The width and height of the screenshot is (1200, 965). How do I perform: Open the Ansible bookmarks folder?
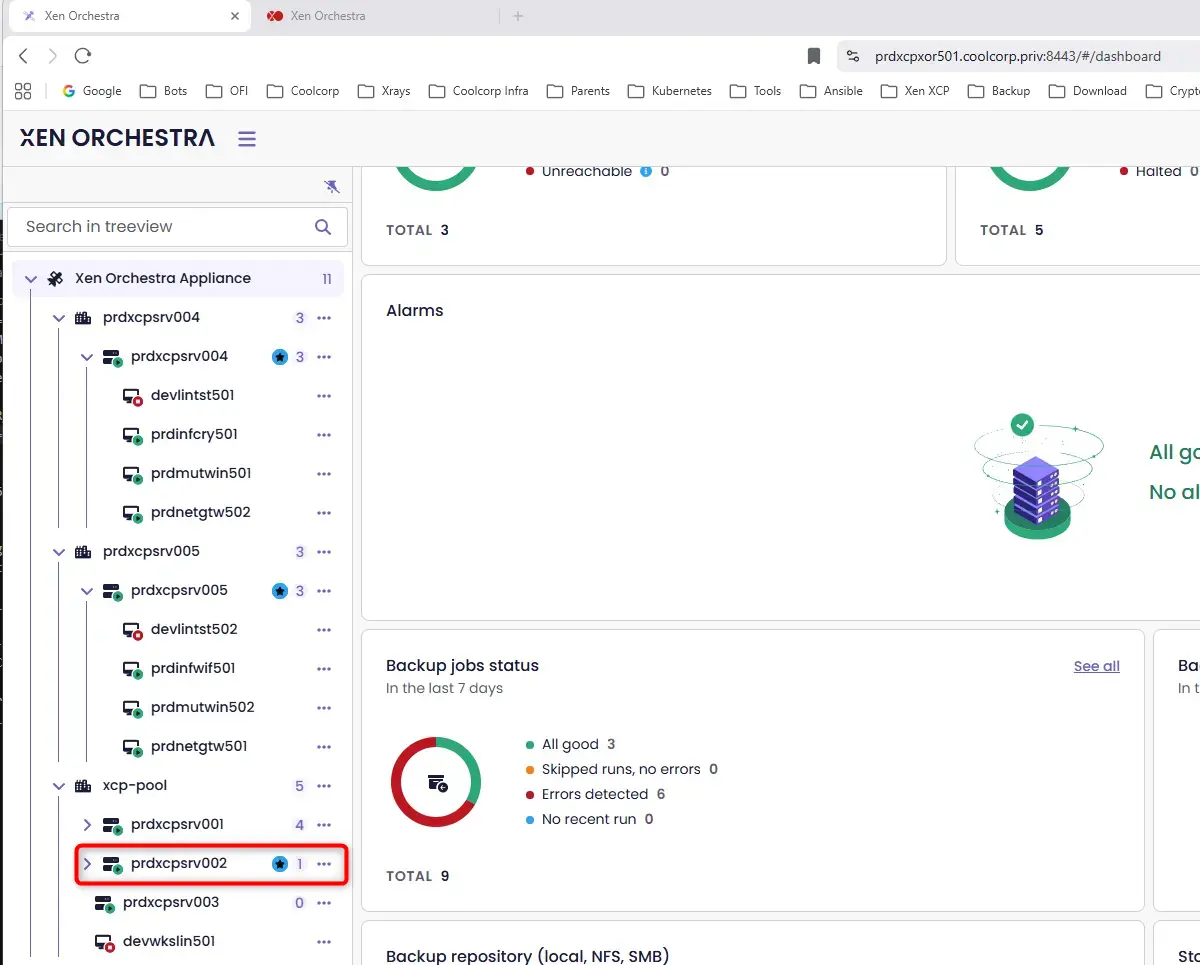coord(832,91)
